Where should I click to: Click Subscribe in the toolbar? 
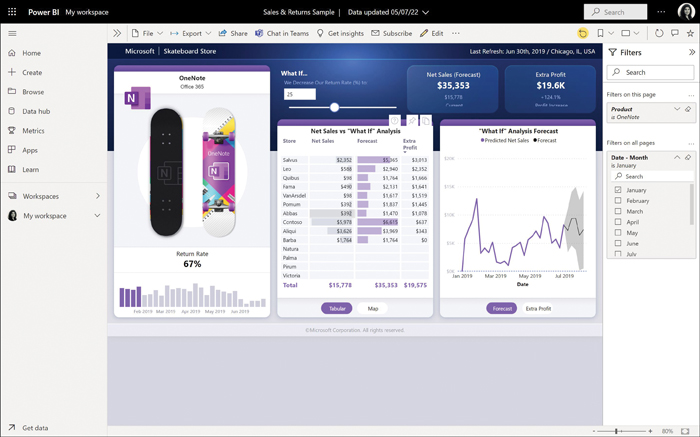[x=392, y=33]
